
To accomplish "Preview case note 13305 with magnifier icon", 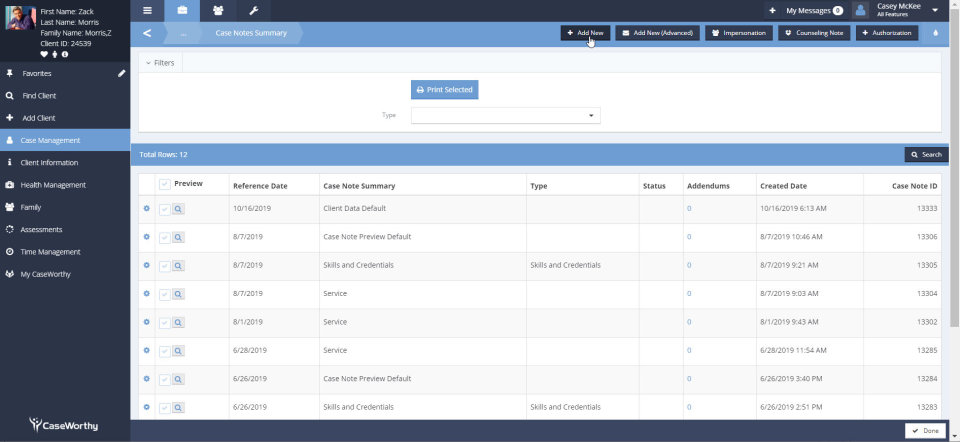I will (x=178, y=266).
